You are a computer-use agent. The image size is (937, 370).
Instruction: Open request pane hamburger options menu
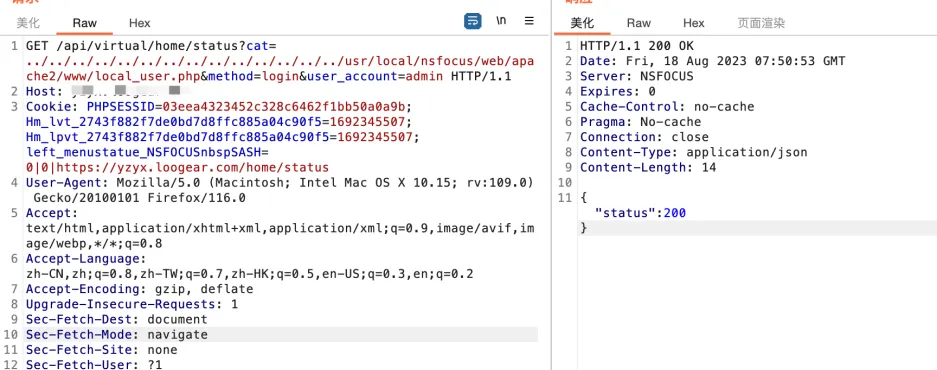point(529,21)
